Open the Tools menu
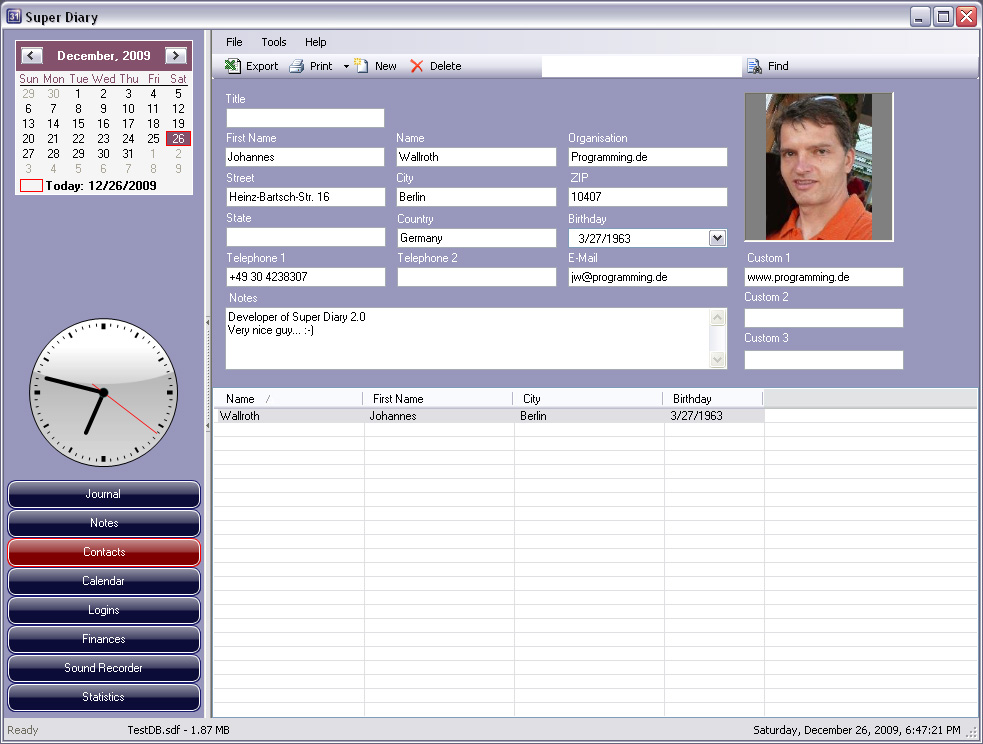Image resolution: width=983 pixels, height=744 pixels. tap(274, 42)
